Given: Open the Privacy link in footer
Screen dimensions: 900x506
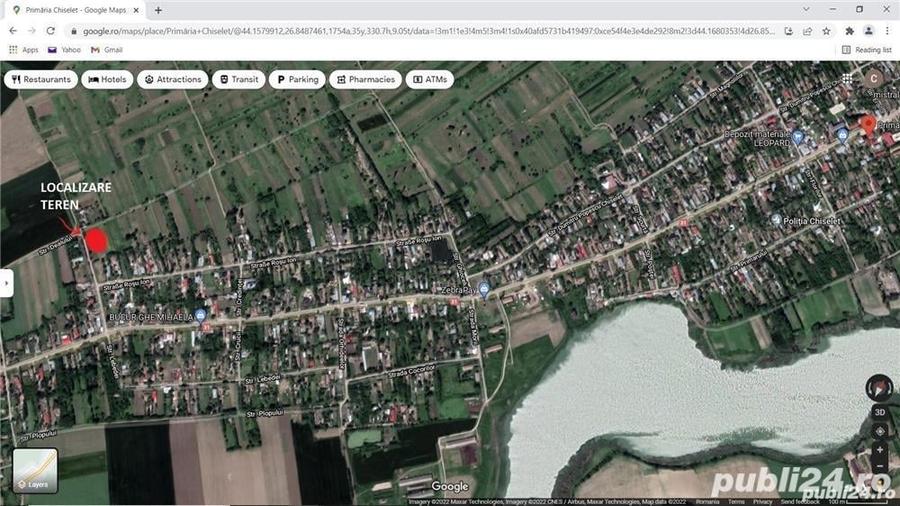Looking at the screenshot, I should point(763,502).
